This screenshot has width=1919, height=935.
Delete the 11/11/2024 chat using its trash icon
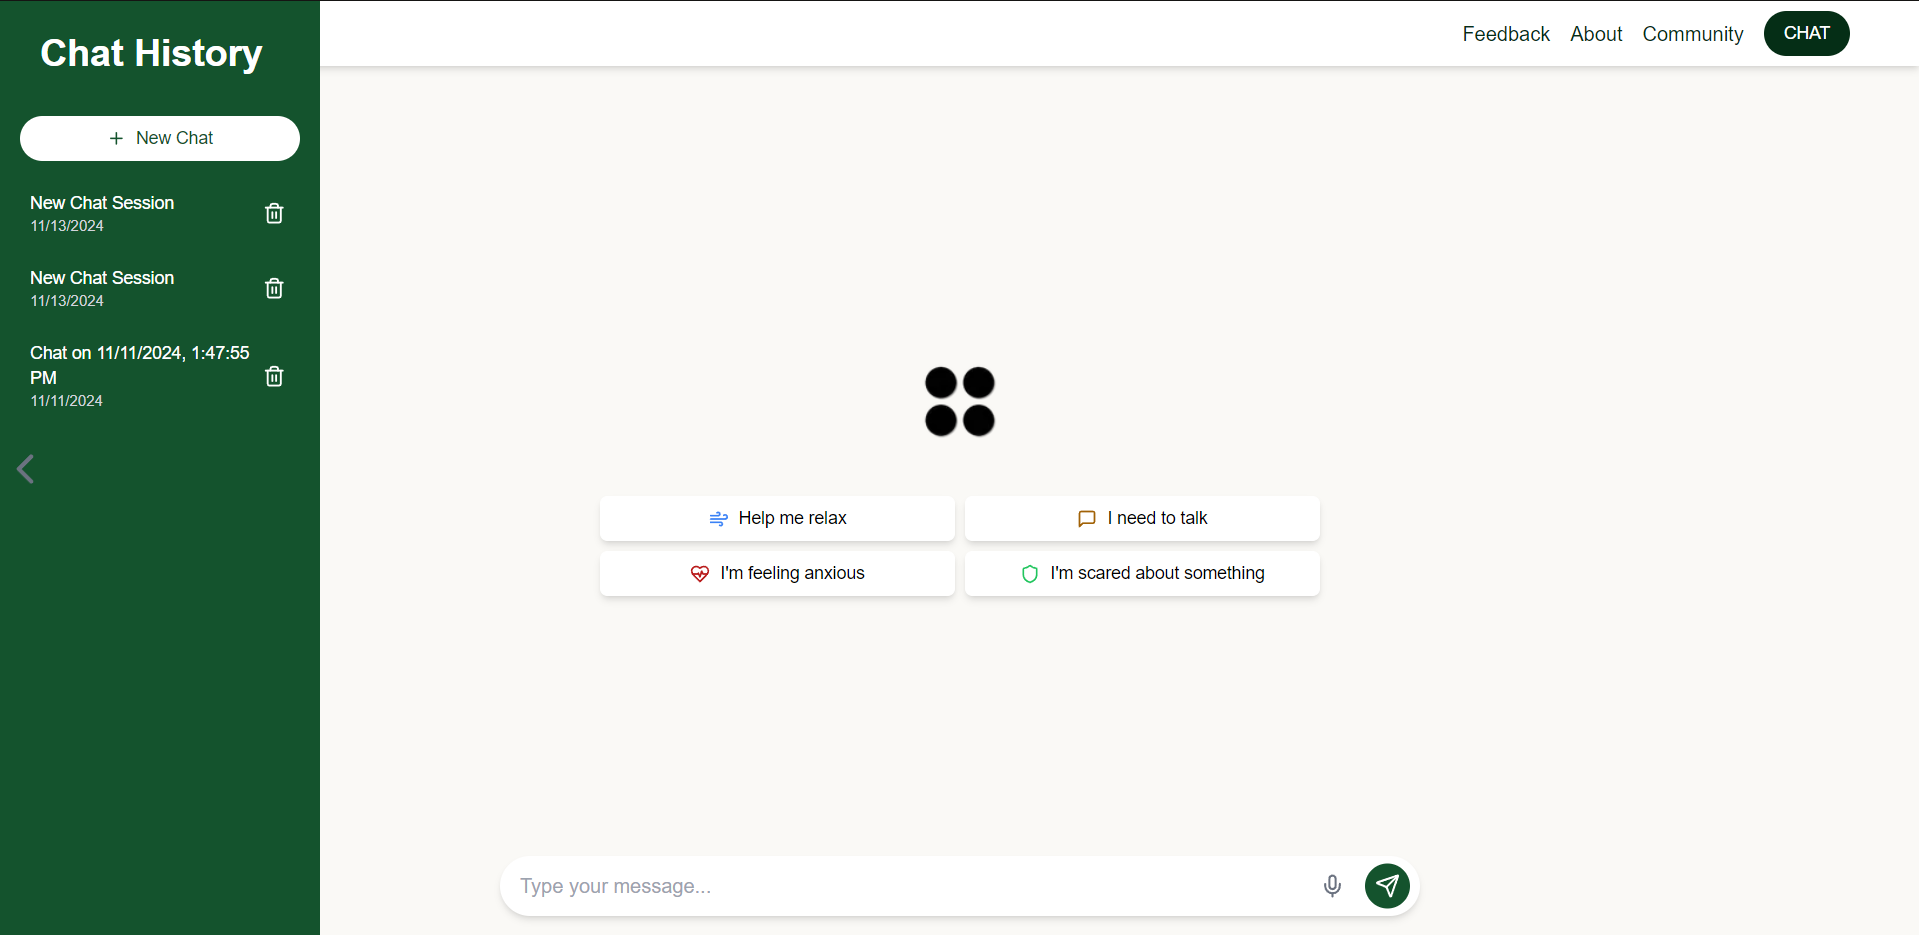[273, 376]
